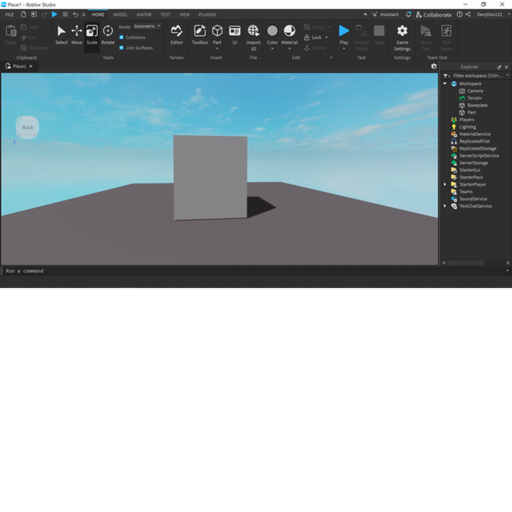This screenshot has height=512, width=512.
Task: Switch to the MODEL ribbon tab
Action: click(120, 15)
